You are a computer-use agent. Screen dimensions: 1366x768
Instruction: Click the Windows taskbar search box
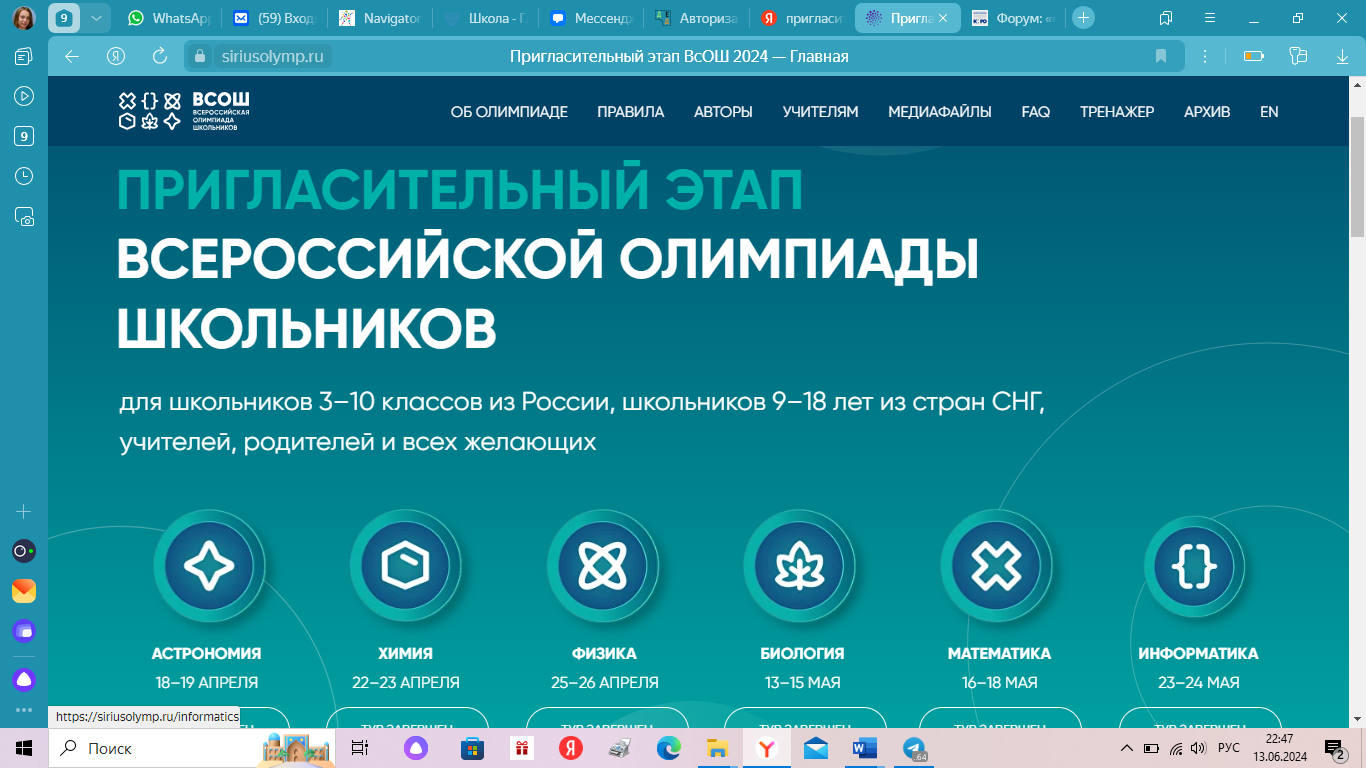pos(192,748)
